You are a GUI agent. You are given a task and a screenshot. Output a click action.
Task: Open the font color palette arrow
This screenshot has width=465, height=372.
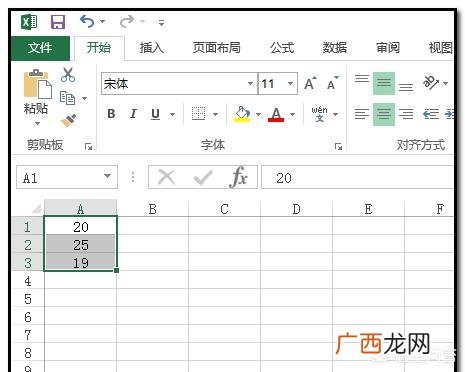(292, 114)
